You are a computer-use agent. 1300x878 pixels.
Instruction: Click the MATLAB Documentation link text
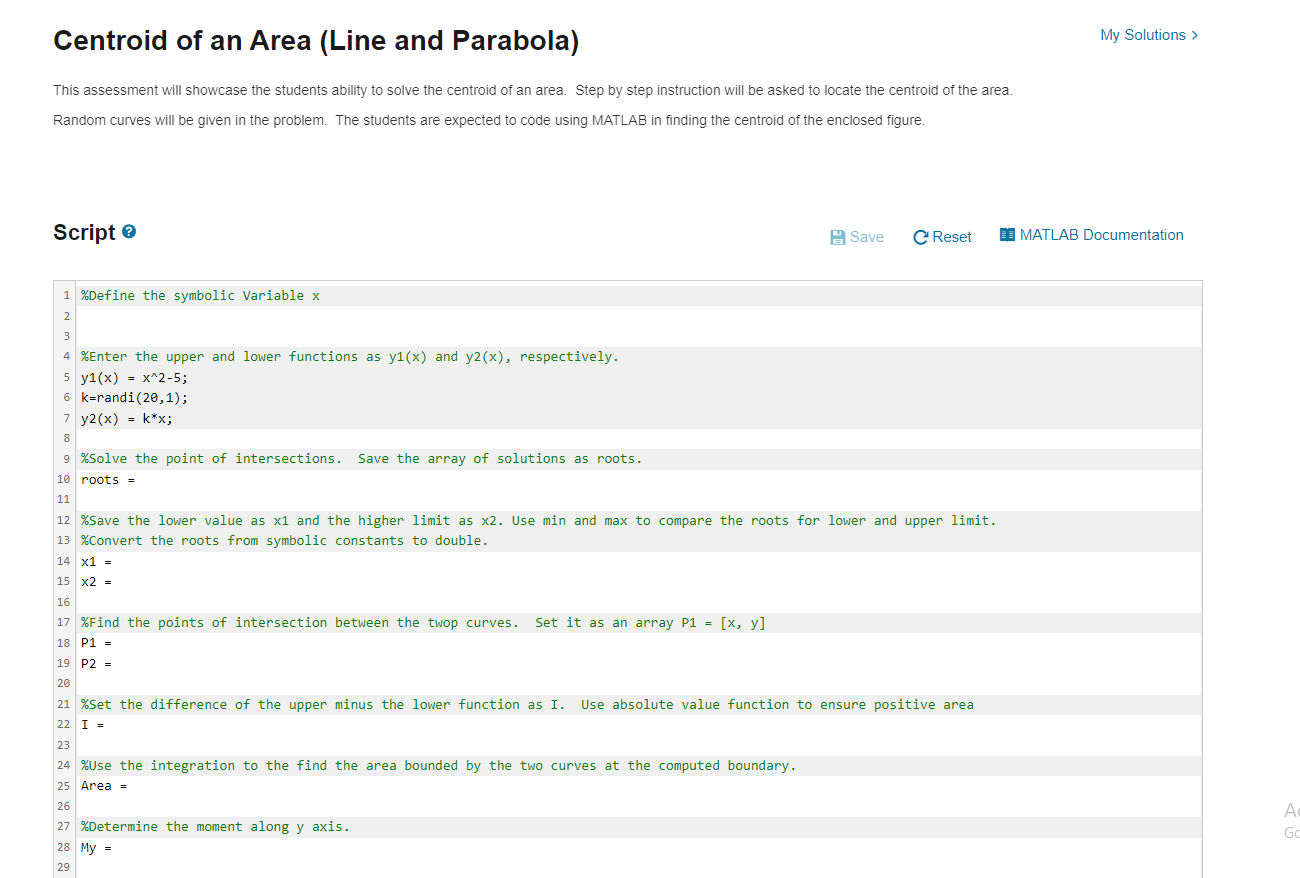click(1100, 235)
